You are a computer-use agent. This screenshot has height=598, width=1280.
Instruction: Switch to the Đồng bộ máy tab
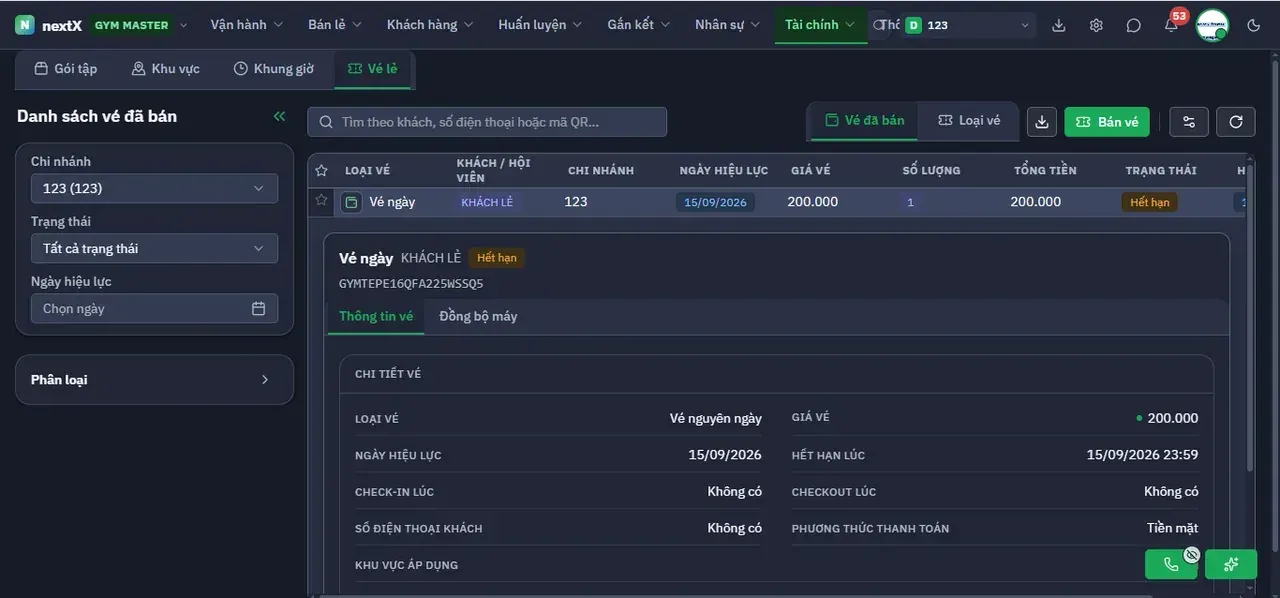coord(478,316)
